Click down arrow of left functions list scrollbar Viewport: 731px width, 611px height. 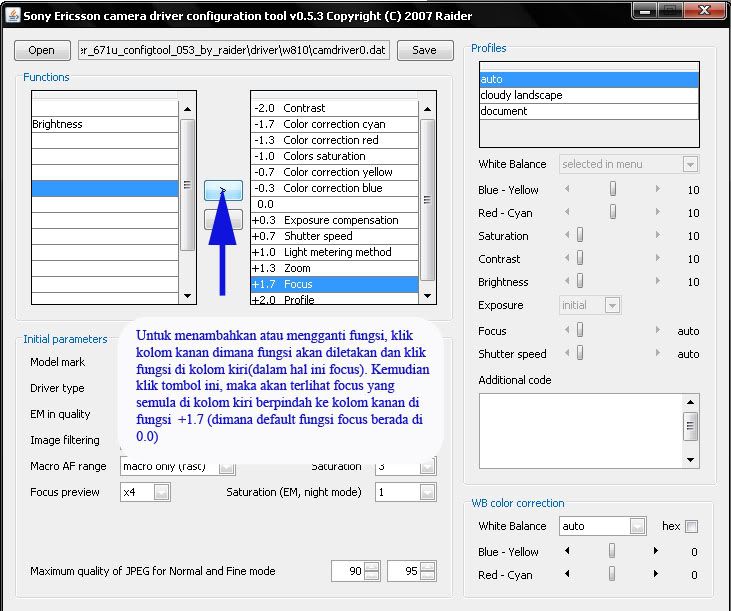pyautogui.click(x=187, y=295)
